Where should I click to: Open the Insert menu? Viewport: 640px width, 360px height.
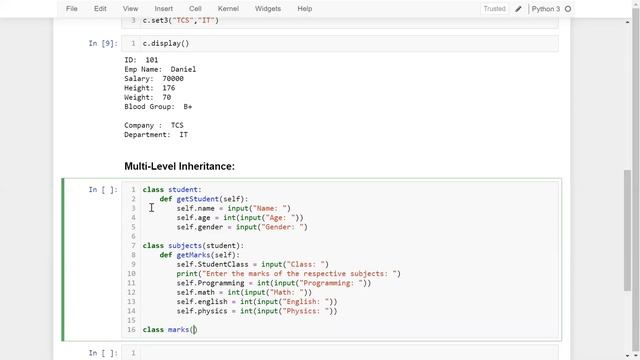pyautogui.click(x=163, y=9)
